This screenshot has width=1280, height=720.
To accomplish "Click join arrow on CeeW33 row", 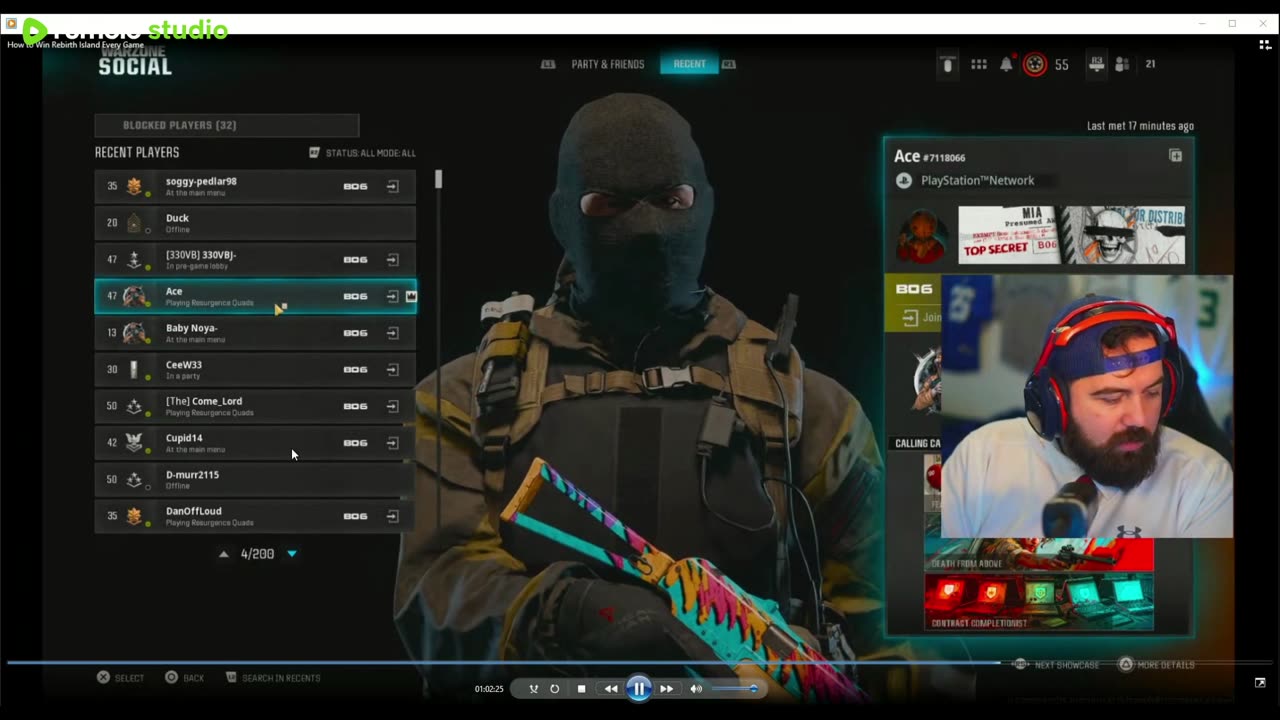I will pos(392,369).
